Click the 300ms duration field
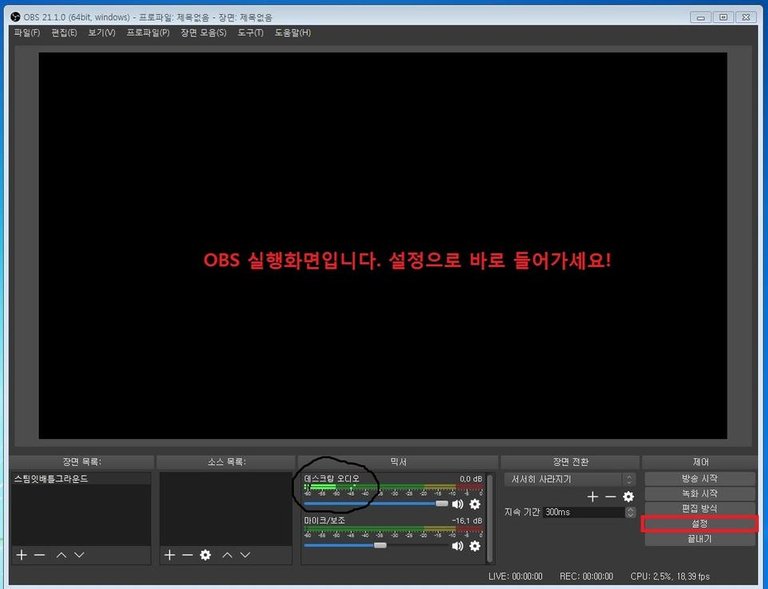 [x=584, y=512]
